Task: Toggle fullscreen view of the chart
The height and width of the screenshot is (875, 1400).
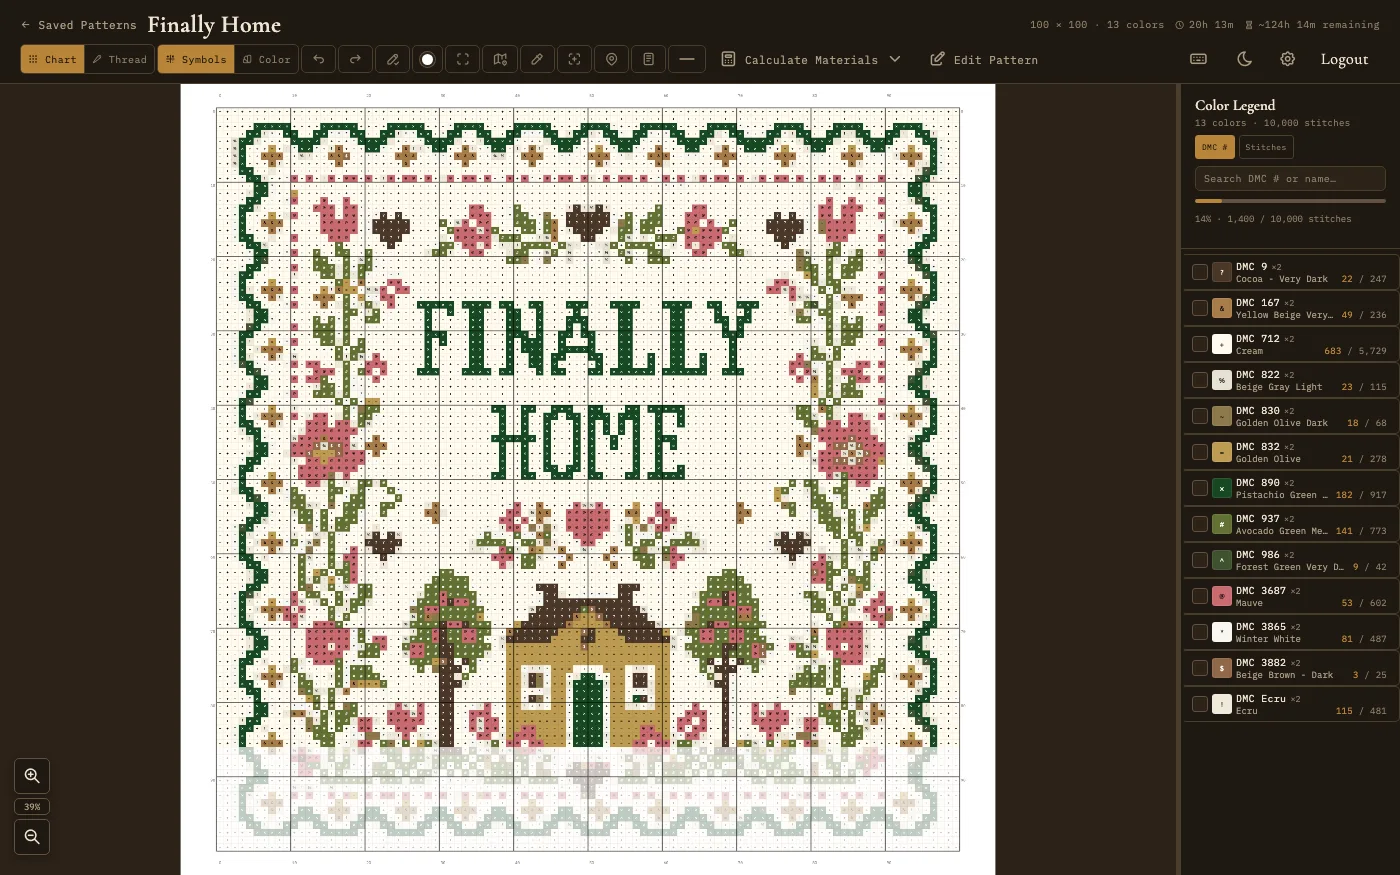Action: pyautogui.click(x=463, y=59)
